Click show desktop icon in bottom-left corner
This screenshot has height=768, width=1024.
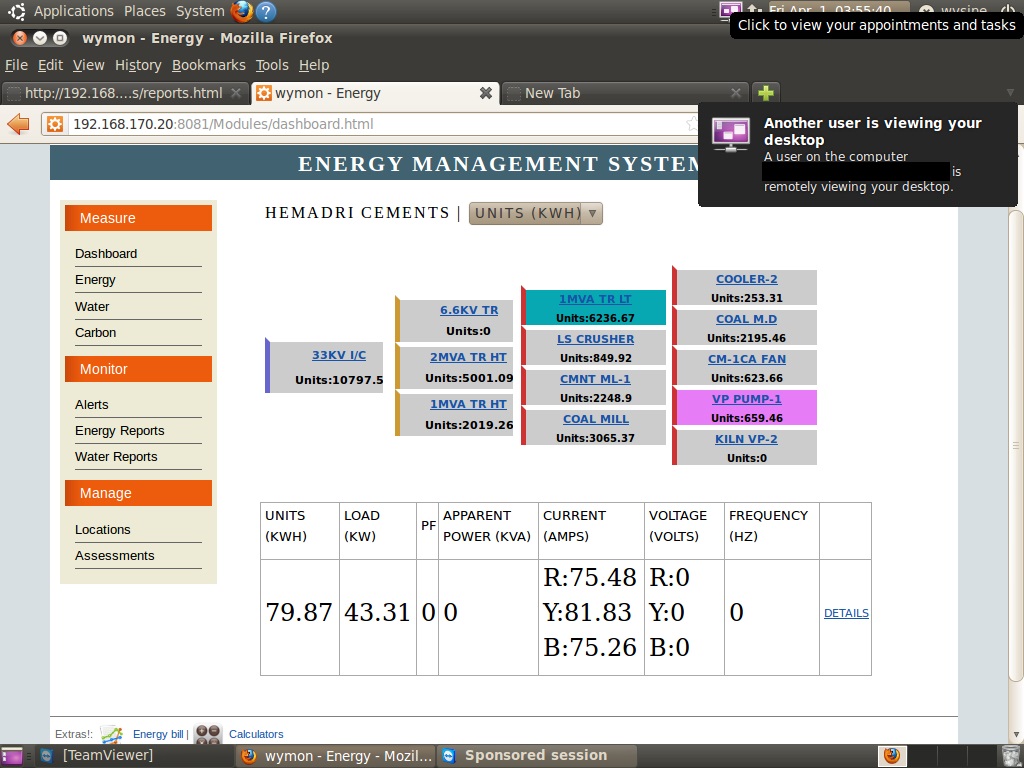tap(12, 756)
